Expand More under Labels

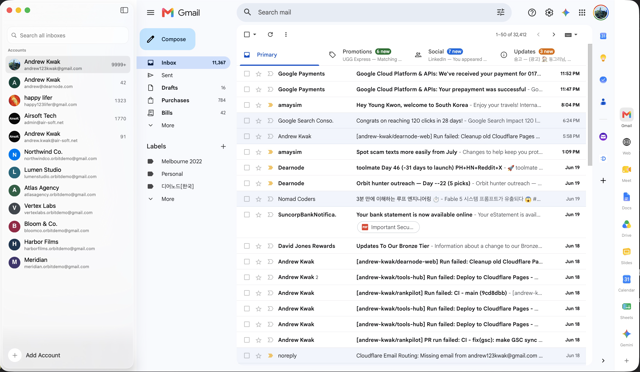[168, 199]
